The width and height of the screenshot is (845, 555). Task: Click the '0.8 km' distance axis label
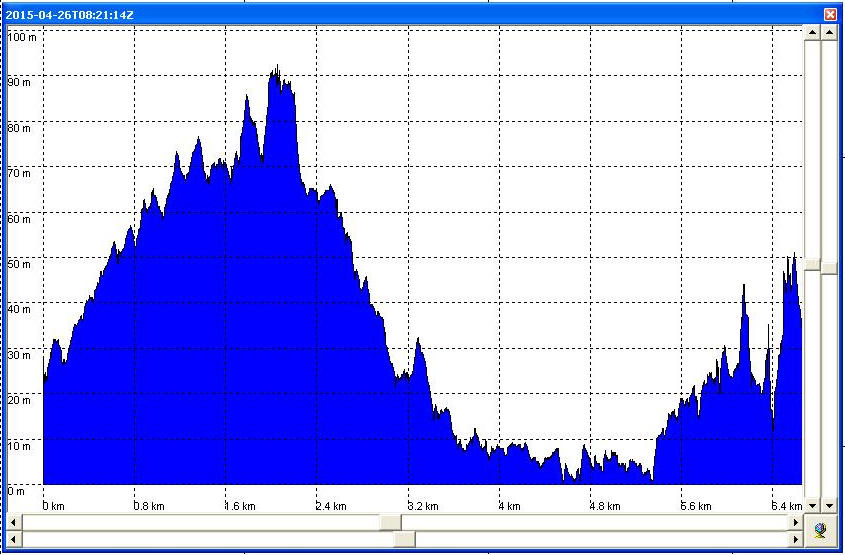149,507
